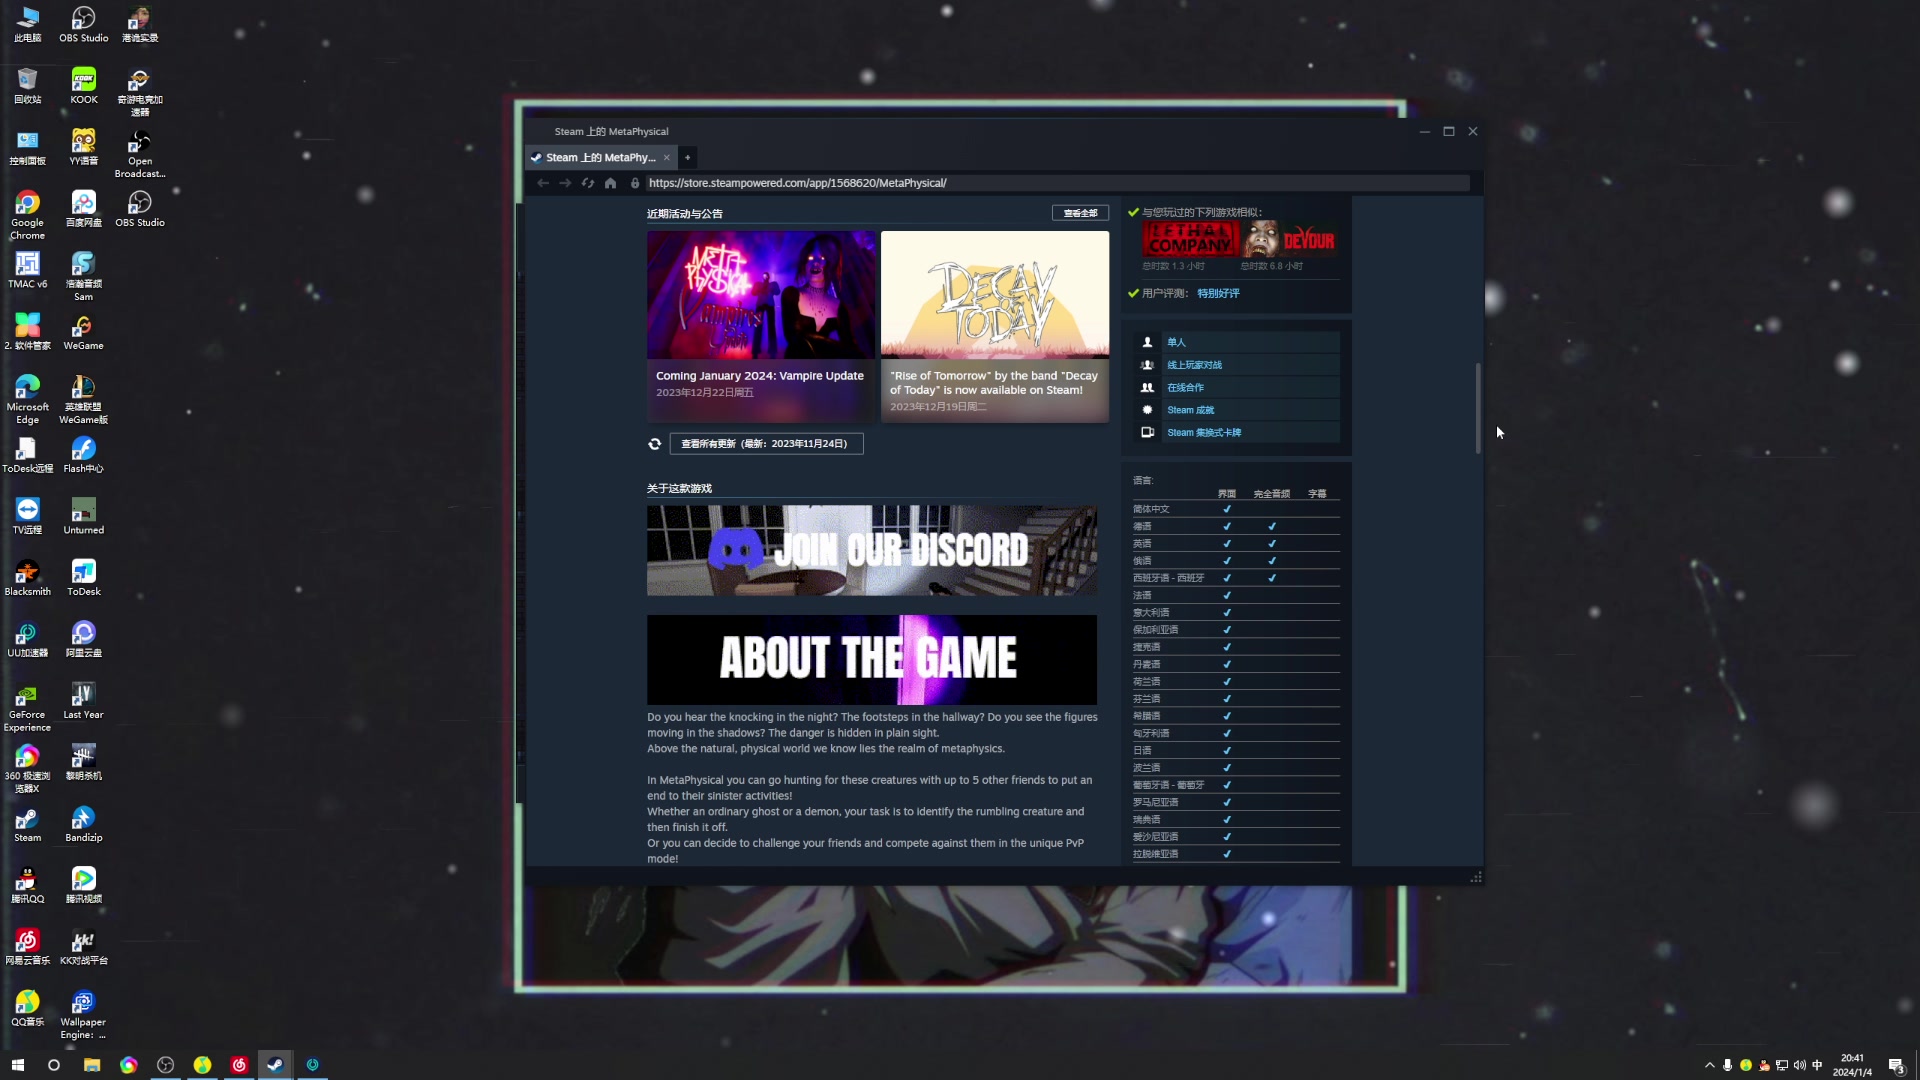This screenshot has width=1920, height=1080.
Task: Open the Lethal Company game thumbnail
Action: 1189,239
